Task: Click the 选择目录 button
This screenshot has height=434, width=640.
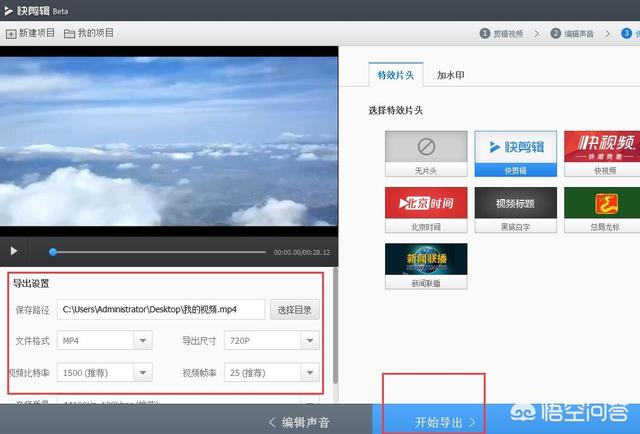Action: [x=295, y=310]
